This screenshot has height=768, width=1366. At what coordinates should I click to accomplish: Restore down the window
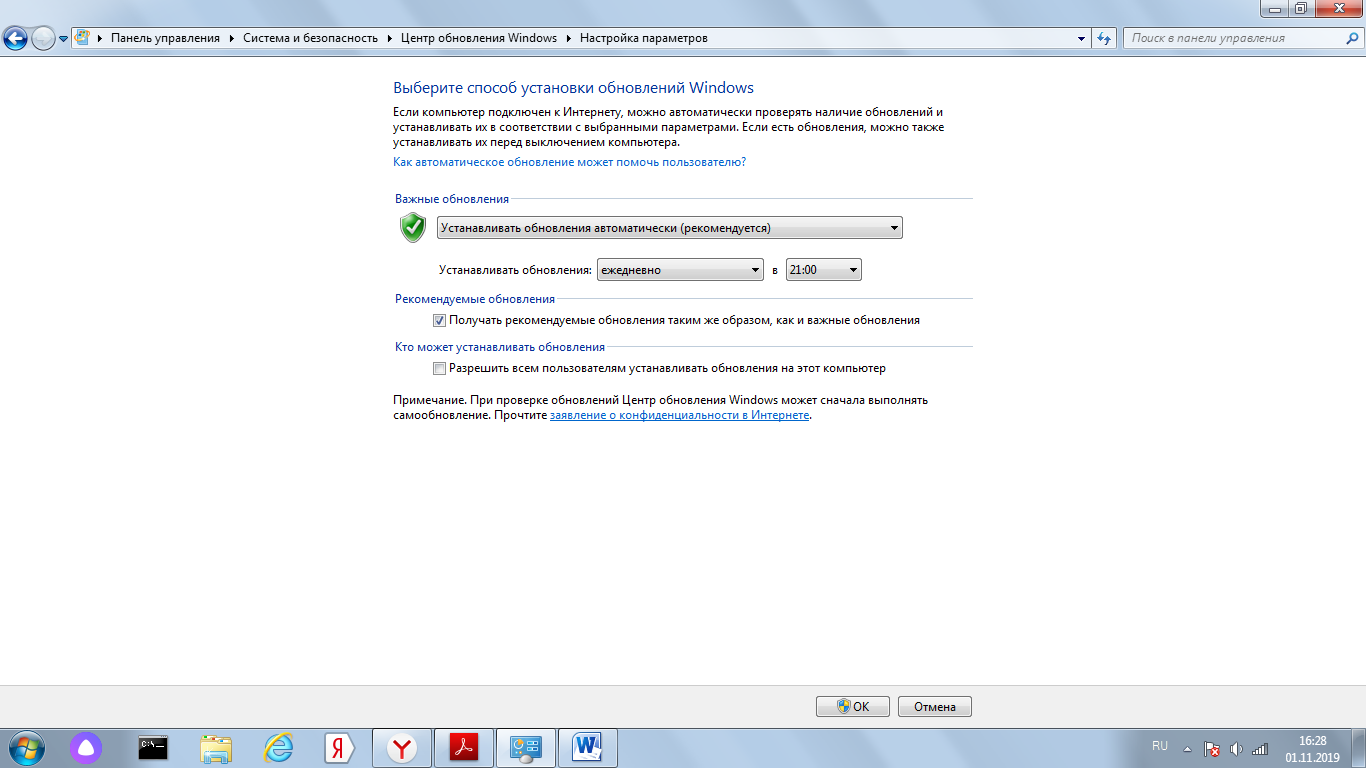[1300, 8]
